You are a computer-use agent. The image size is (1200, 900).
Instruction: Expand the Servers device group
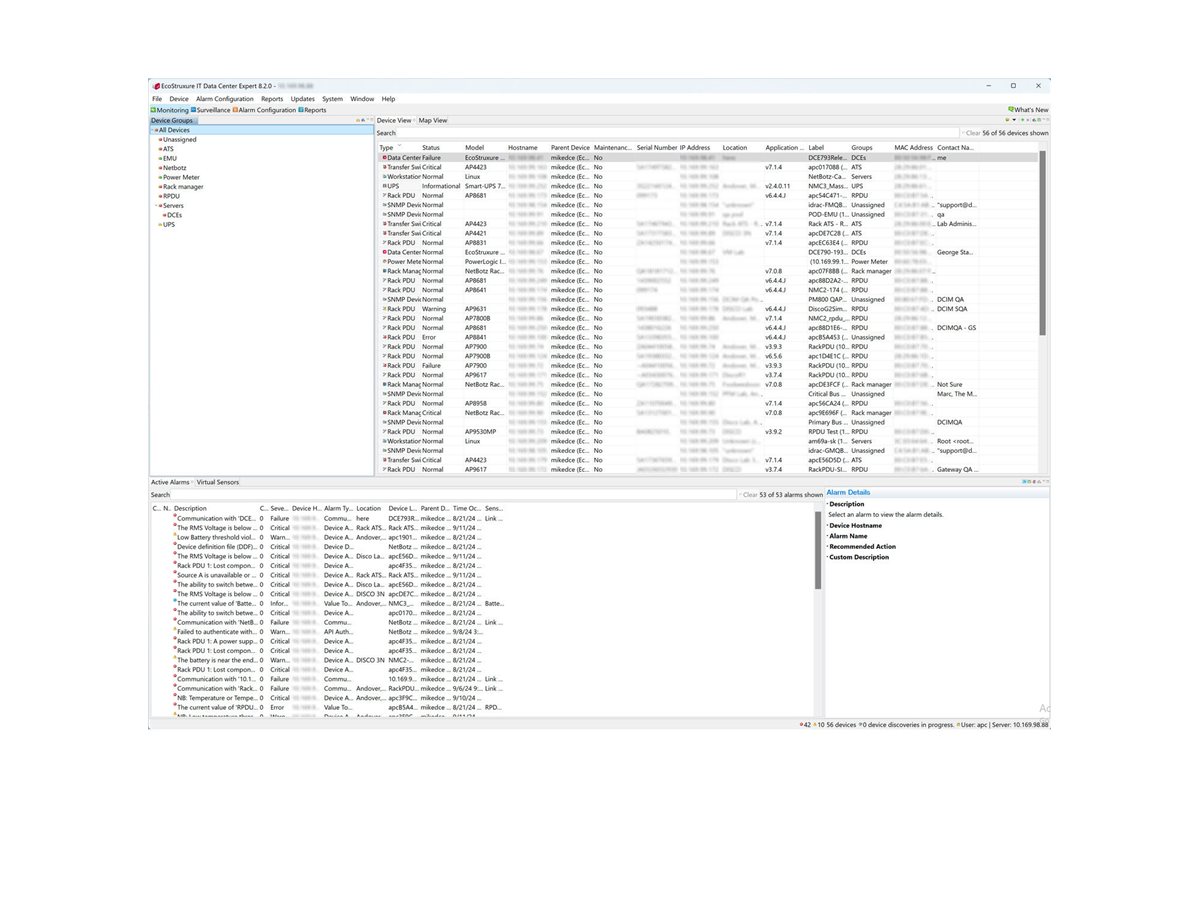click(x=157, y=205)
